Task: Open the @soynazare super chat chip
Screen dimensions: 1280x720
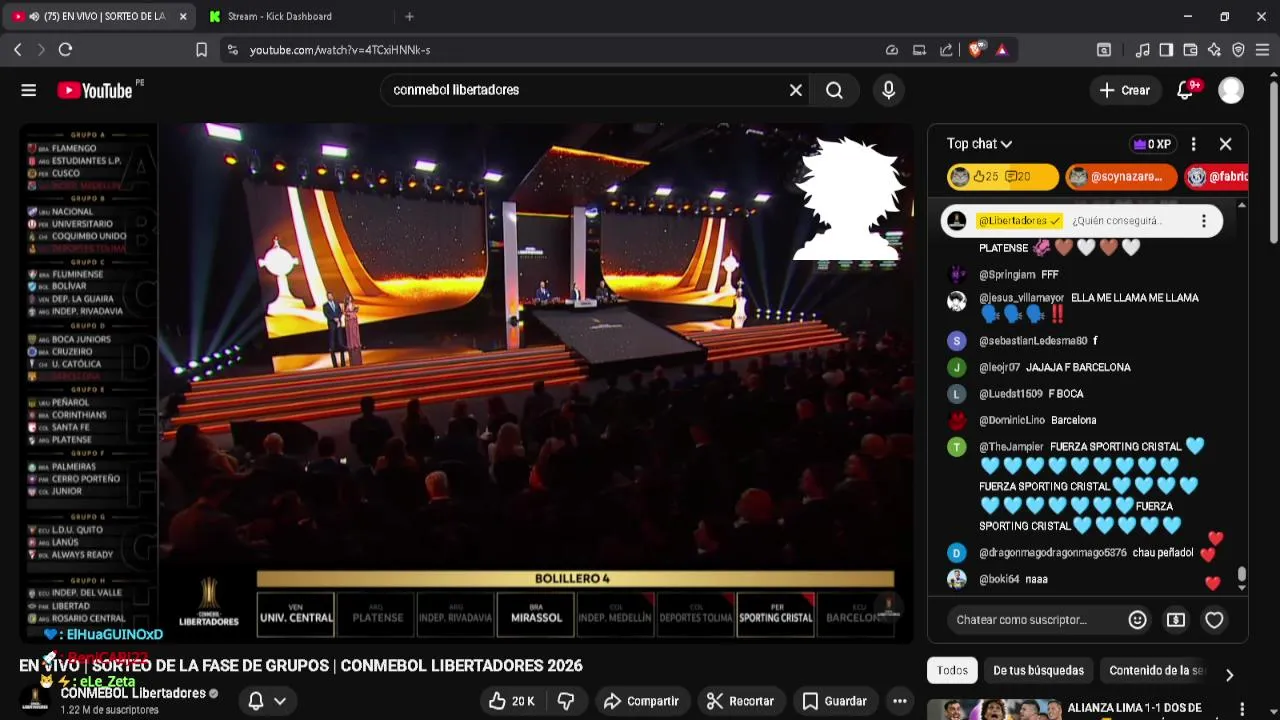Action: 1122,177
